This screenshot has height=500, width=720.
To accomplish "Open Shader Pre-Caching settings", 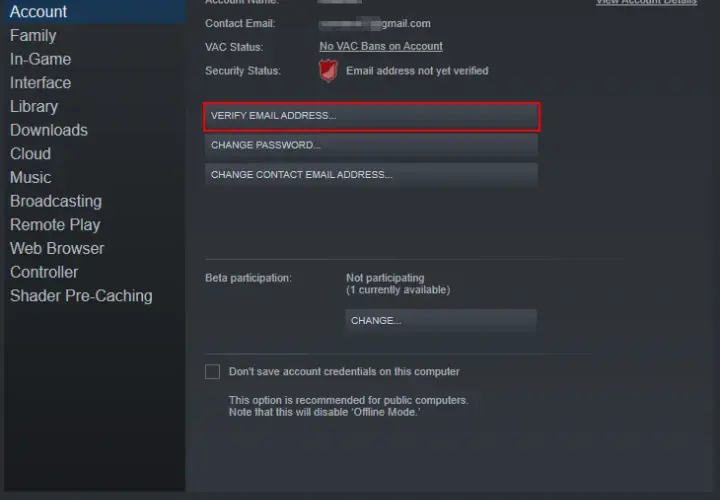I will pyautogui.click(x=81, y=296).
